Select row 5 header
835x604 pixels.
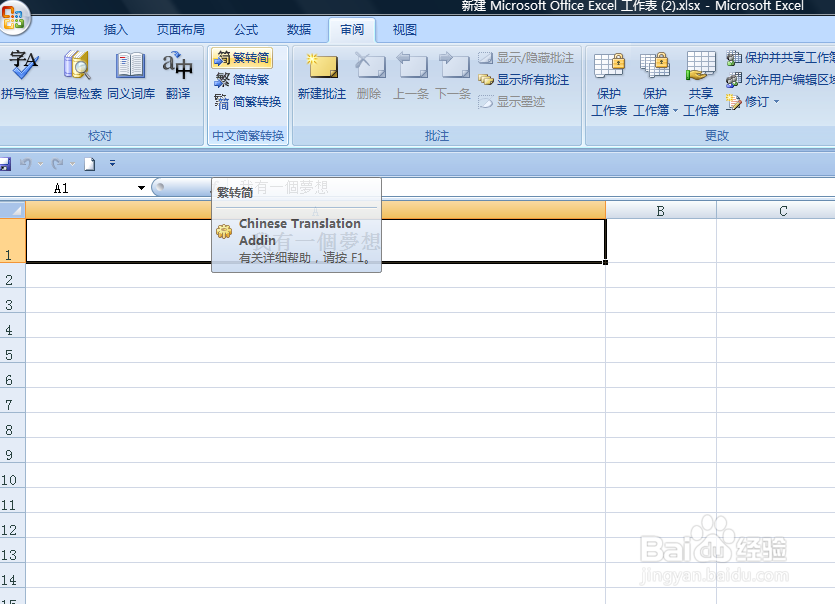click(x=13, y=350)
